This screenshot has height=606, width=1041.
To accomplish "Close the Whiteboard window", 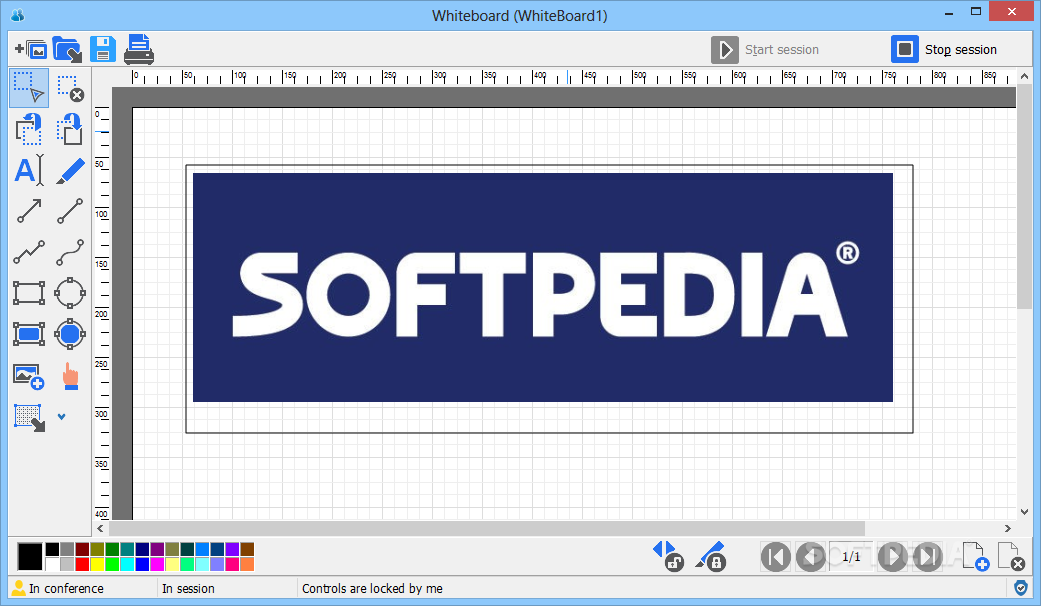I will pos(1012,11).
